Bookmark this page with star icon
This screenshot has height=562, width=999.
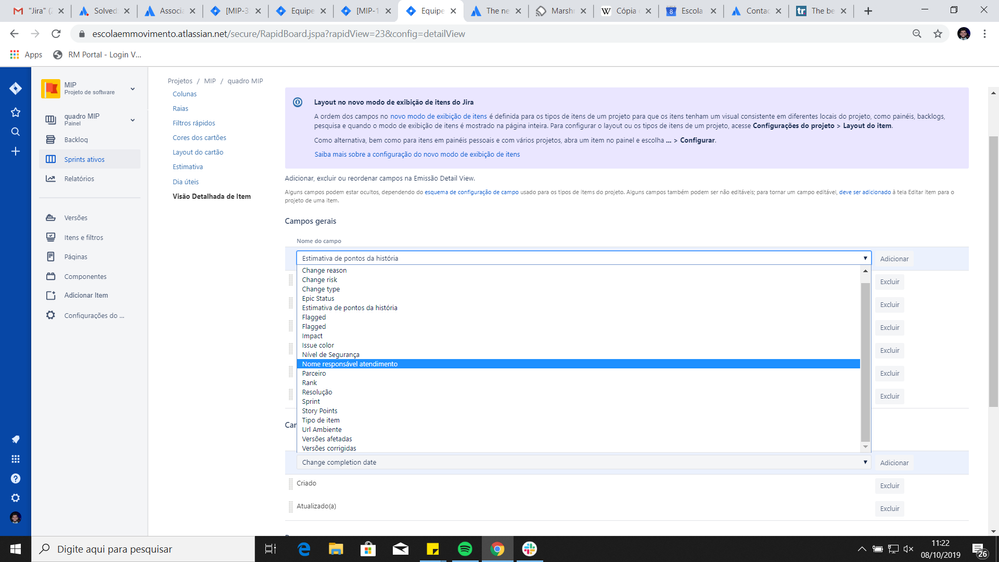pyautogui.click(x=938, y=34)
